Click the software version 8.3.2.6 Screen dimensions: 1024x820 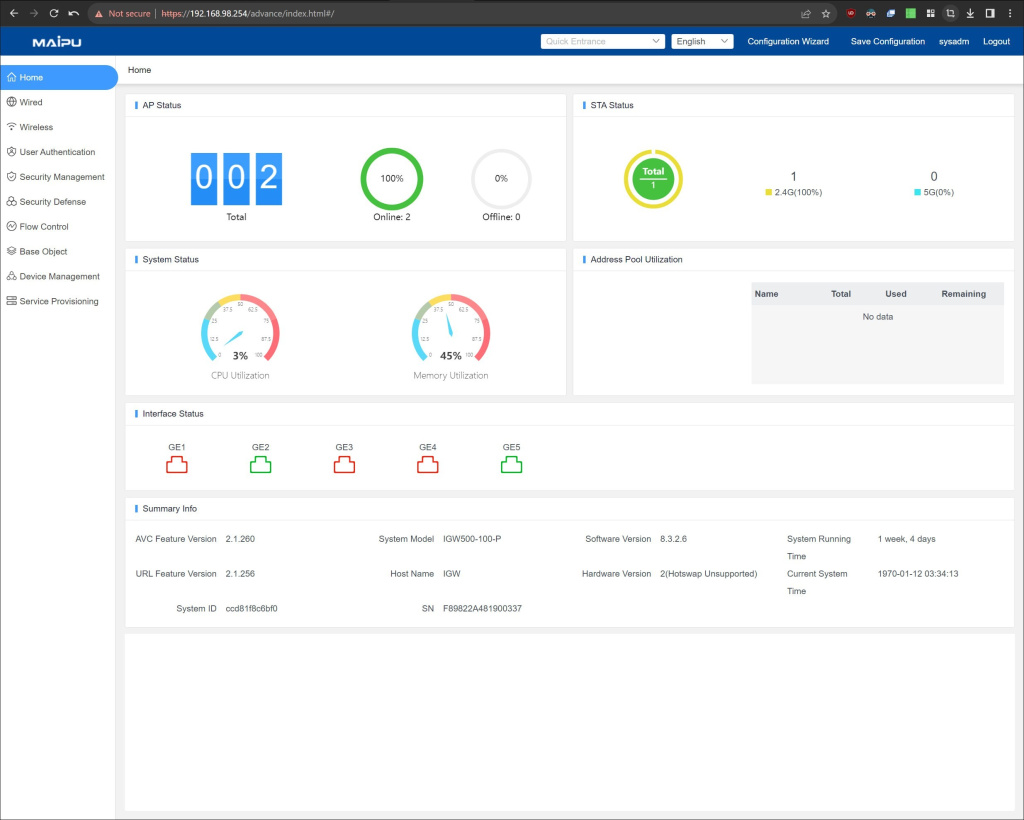coord(673,539)
